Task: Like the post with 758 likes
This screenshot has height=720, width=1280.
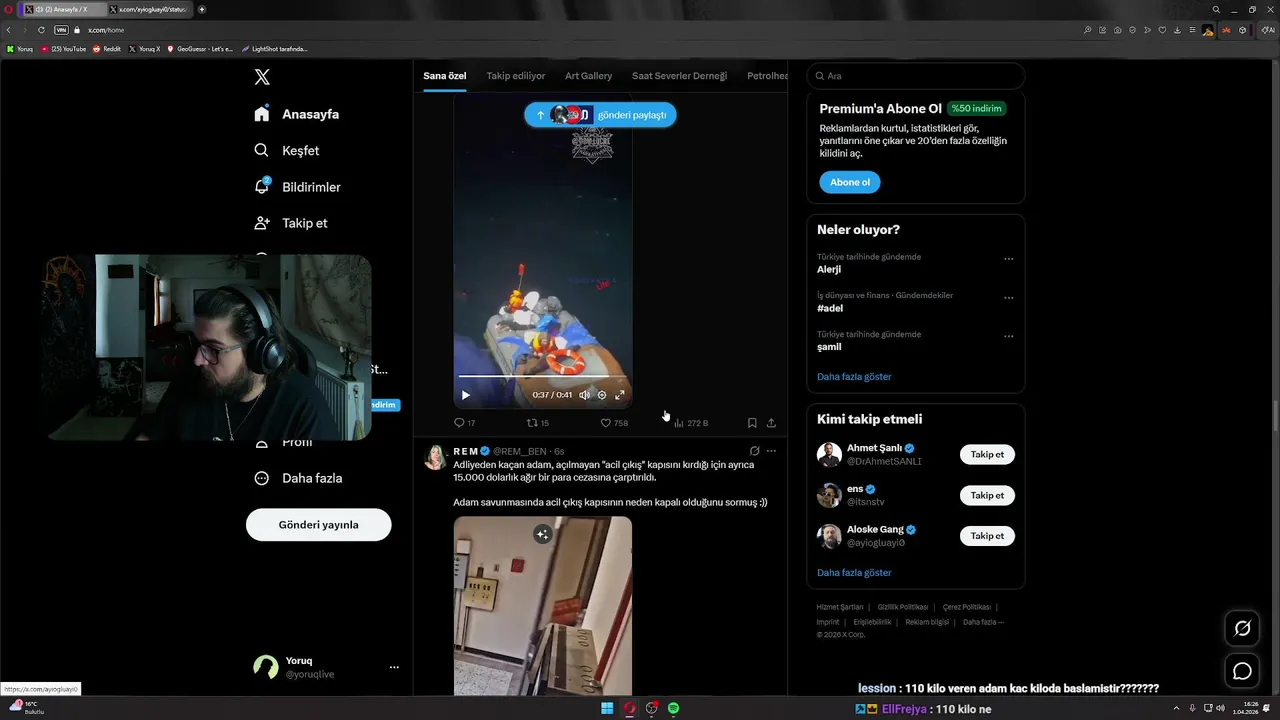Action: 614,423
